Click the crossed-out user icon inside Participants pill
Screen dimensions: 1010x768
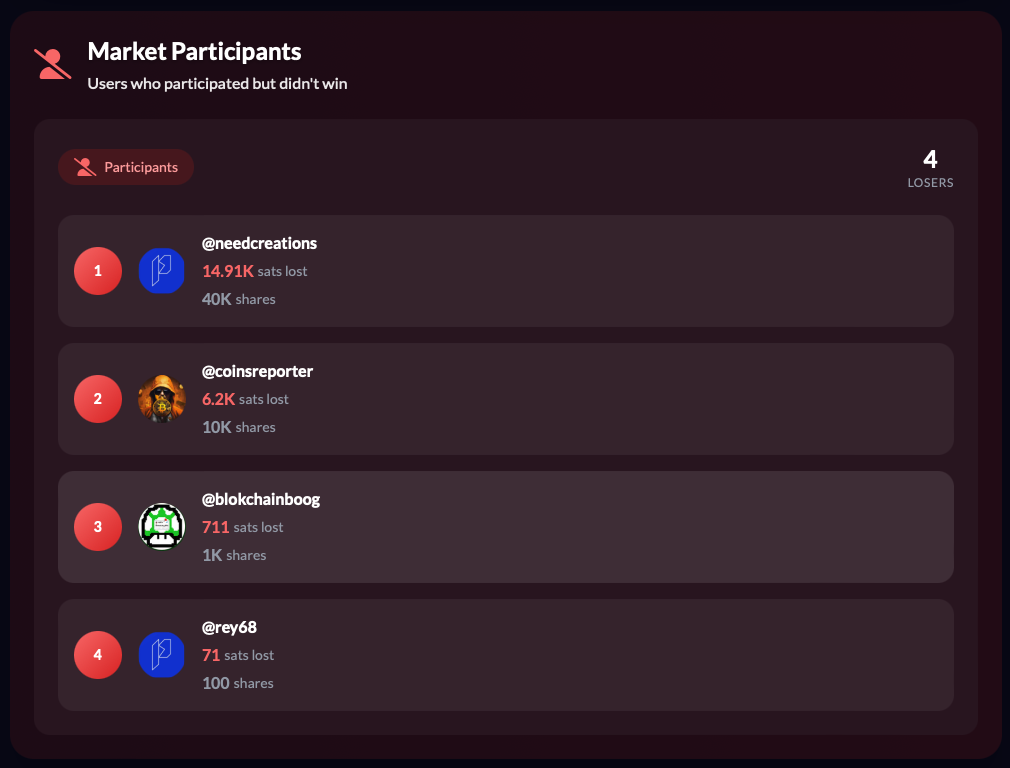coord(84,167)
